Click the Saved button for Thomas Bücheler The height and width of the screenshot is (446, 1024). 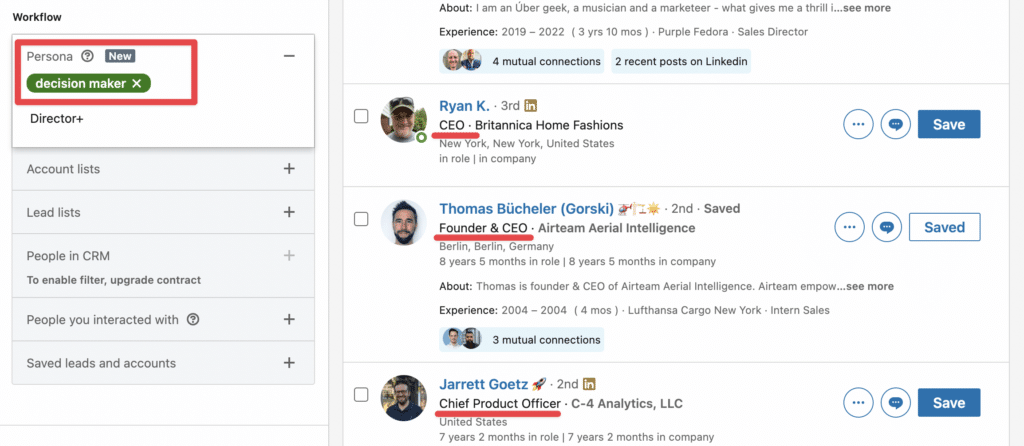(944, 227)
